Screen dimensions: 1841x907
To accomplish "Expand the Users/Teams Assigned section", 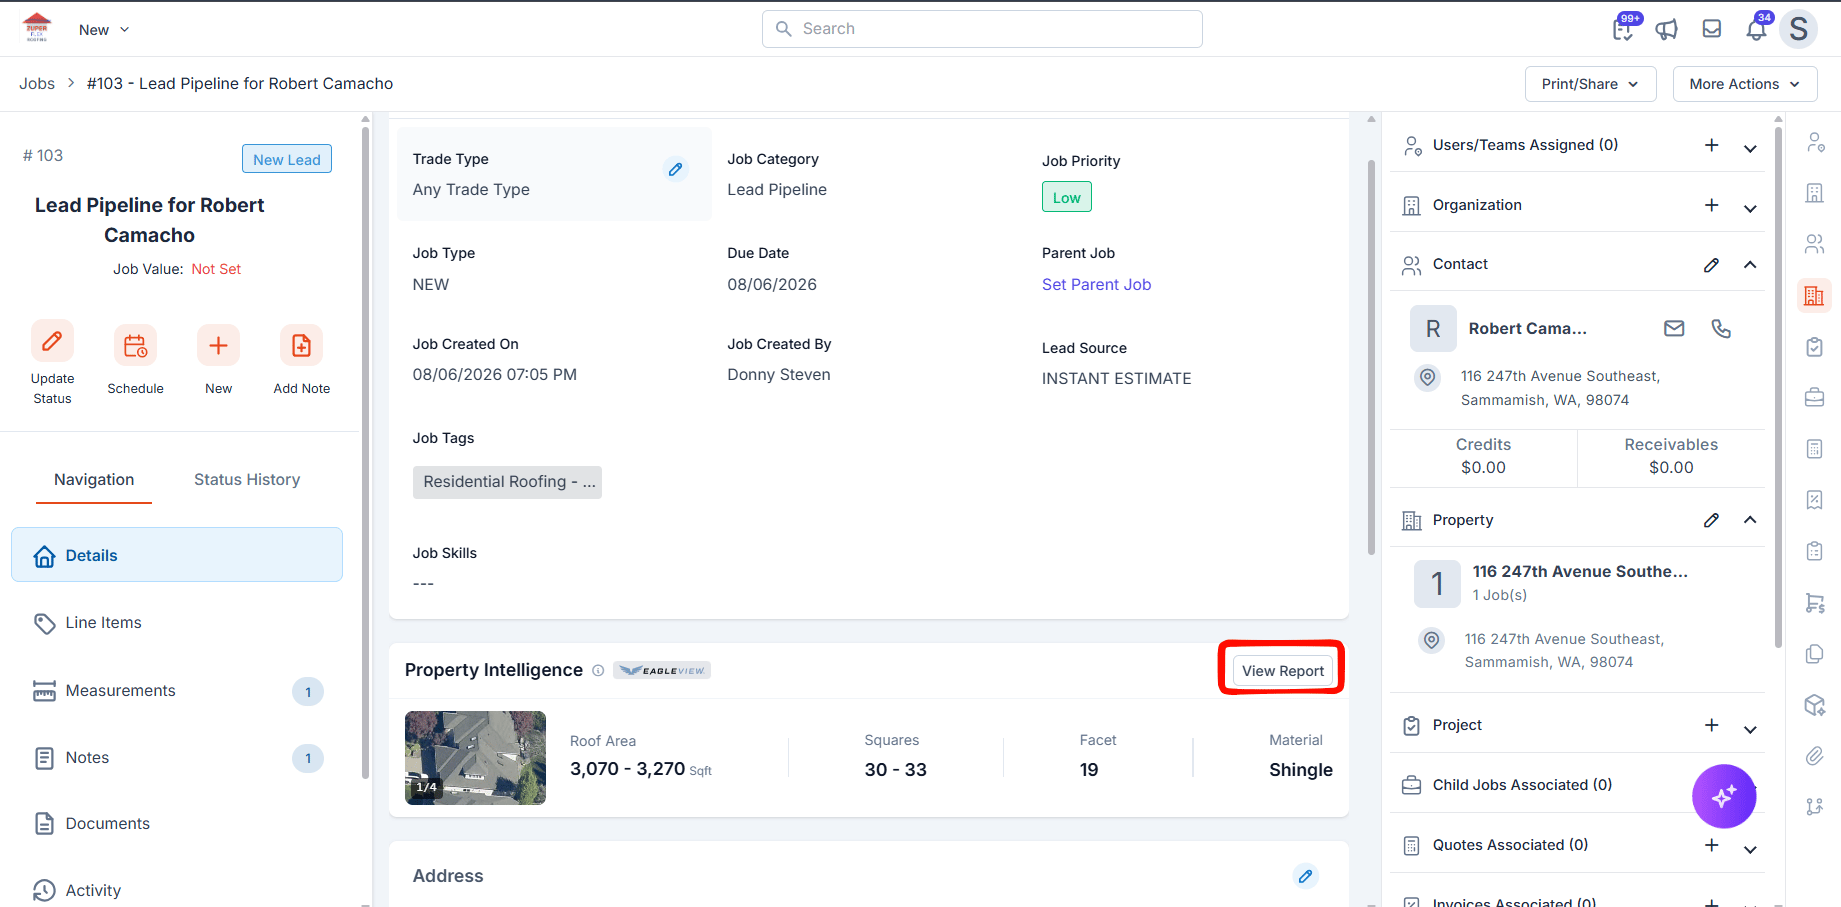I will [1750, 148].
